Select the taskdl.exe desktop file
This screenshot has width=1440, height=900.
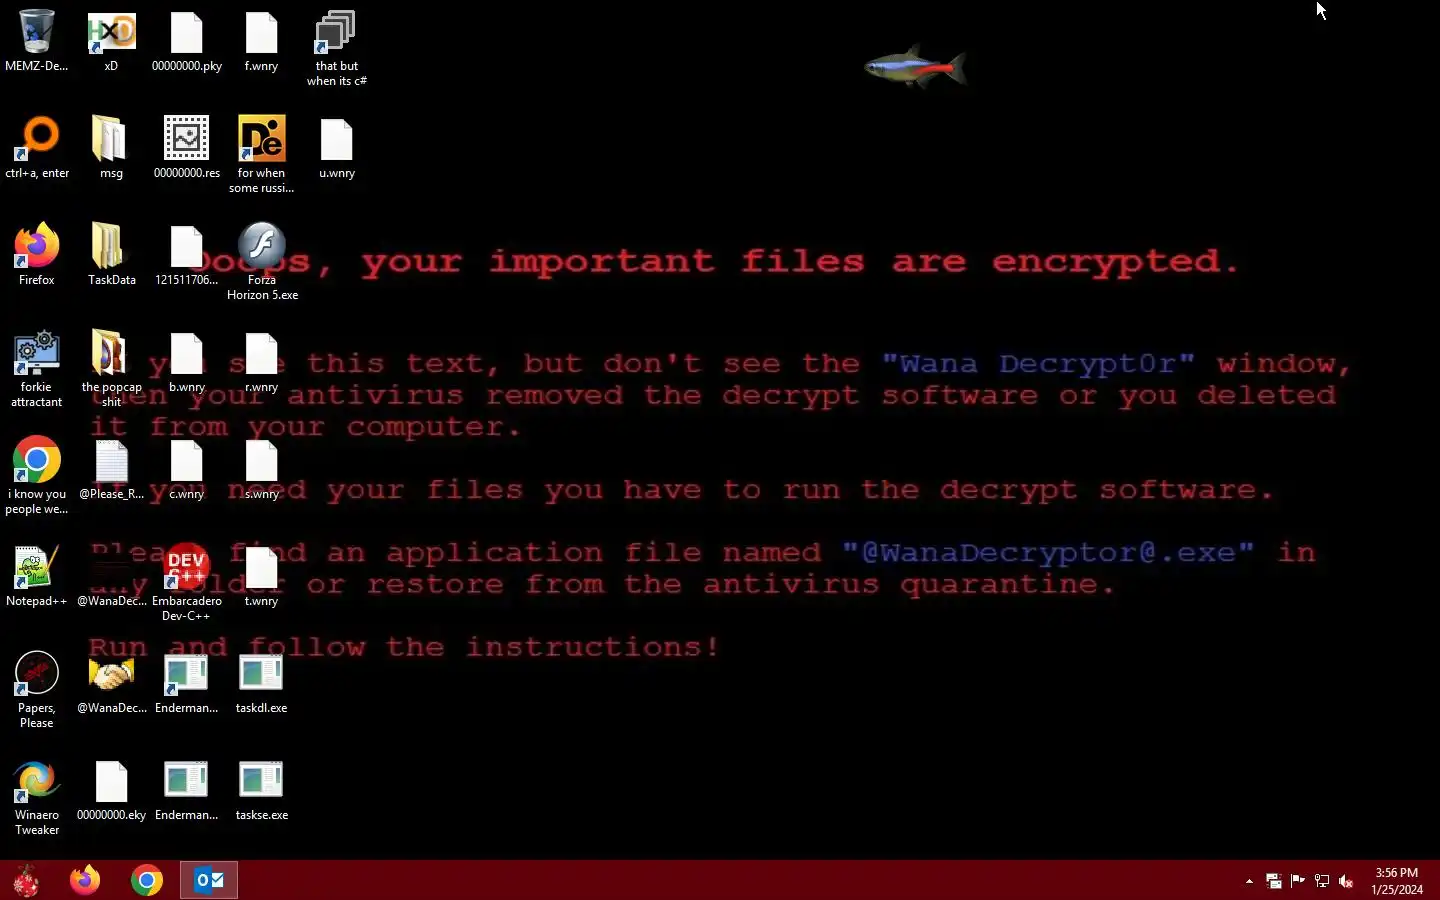(x=262, y=683)
